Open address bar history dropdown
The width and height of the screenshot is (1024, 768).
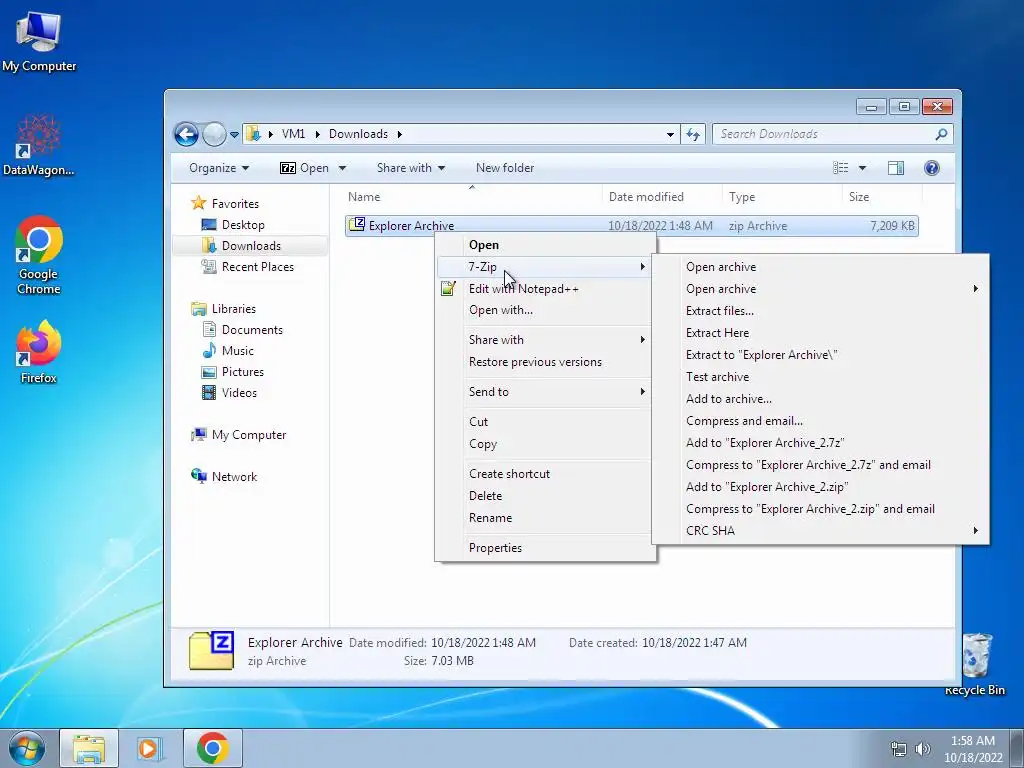click(x=670, y=135)
